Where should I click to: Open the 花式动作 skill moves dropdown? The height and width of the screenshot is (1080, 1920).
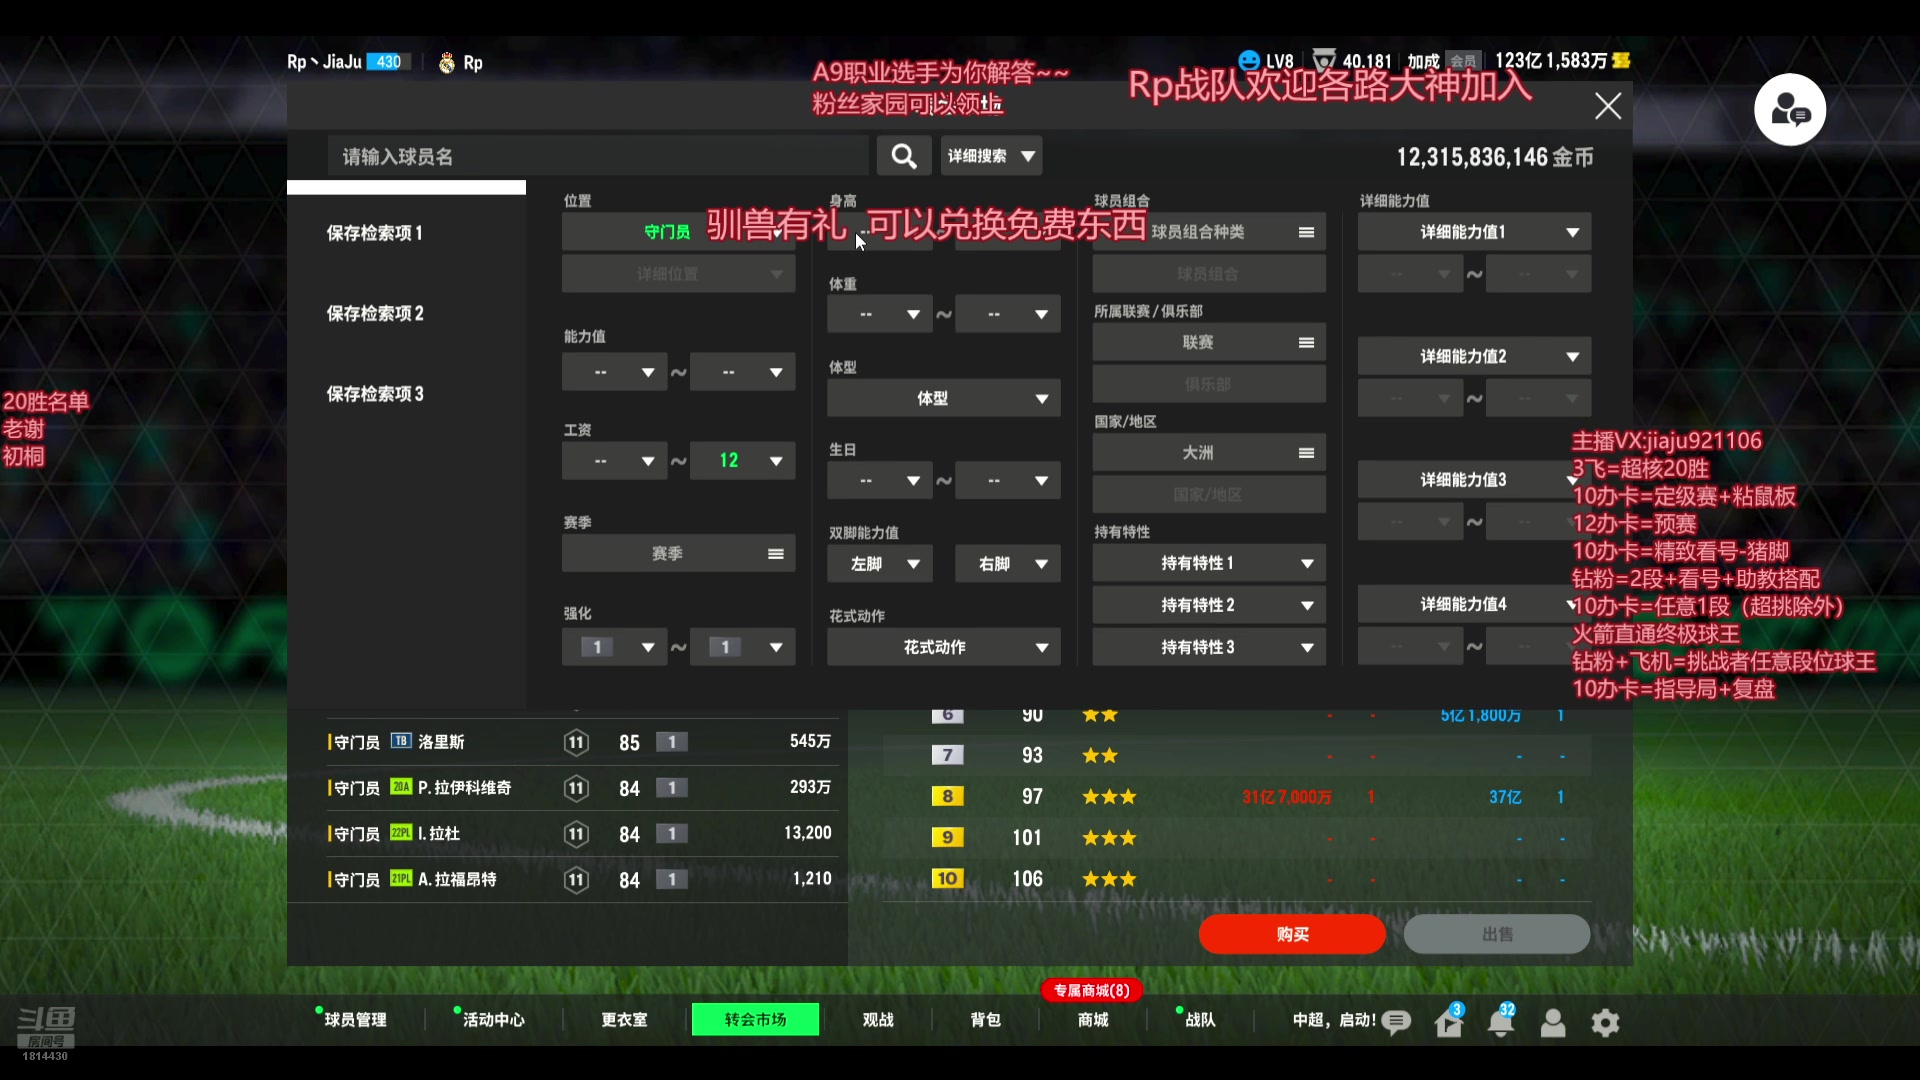pos(943,647)
